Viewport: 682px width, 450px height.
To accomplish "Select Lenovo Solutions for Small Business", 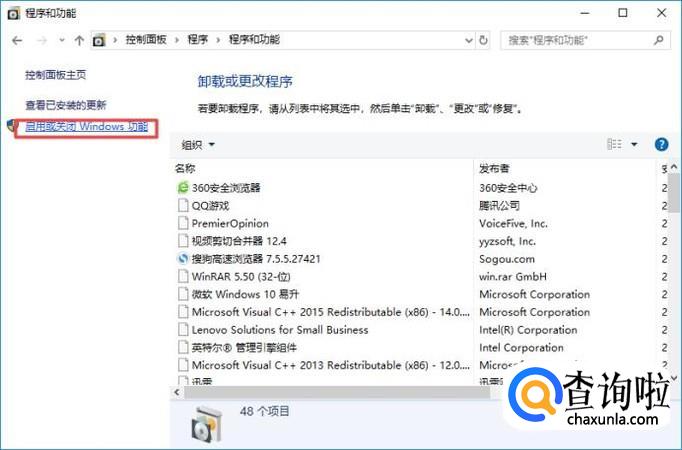I will click(280, 330).
